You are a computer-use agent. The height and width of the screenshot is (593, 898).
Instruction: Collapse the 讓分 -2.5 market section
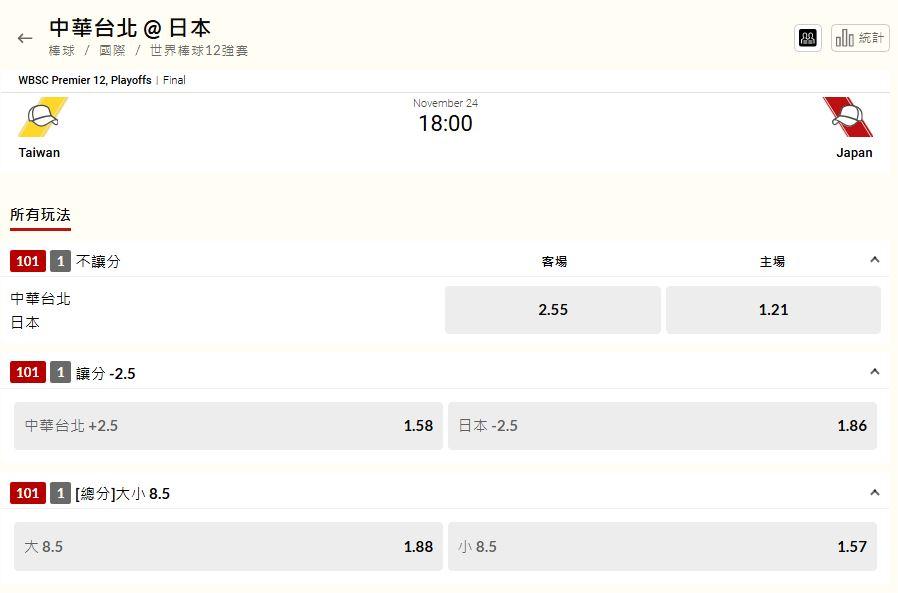coord(875,372)
